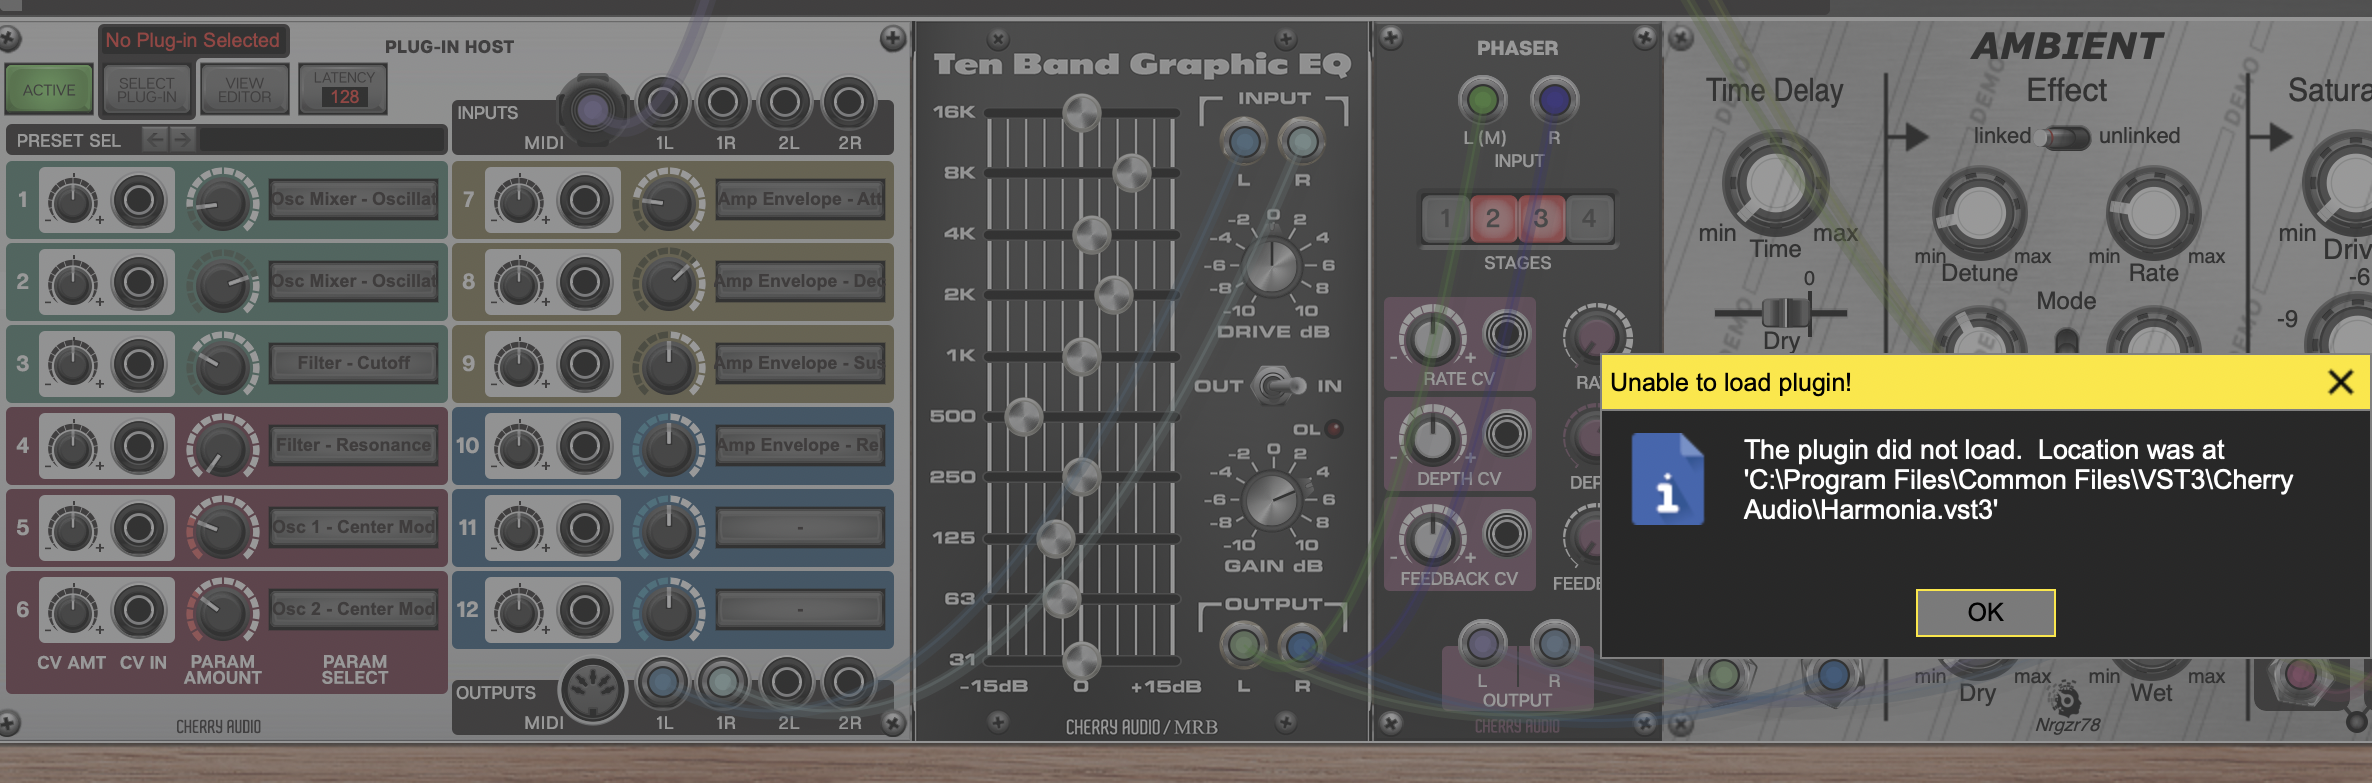Click OK in the Unable to load plugin dialog
The height and width of the screenshot is (783, 2372).
tap(1985, 612)
